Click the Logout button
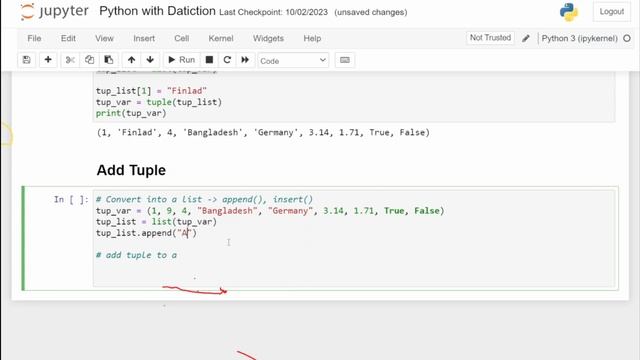 point(611,11)
